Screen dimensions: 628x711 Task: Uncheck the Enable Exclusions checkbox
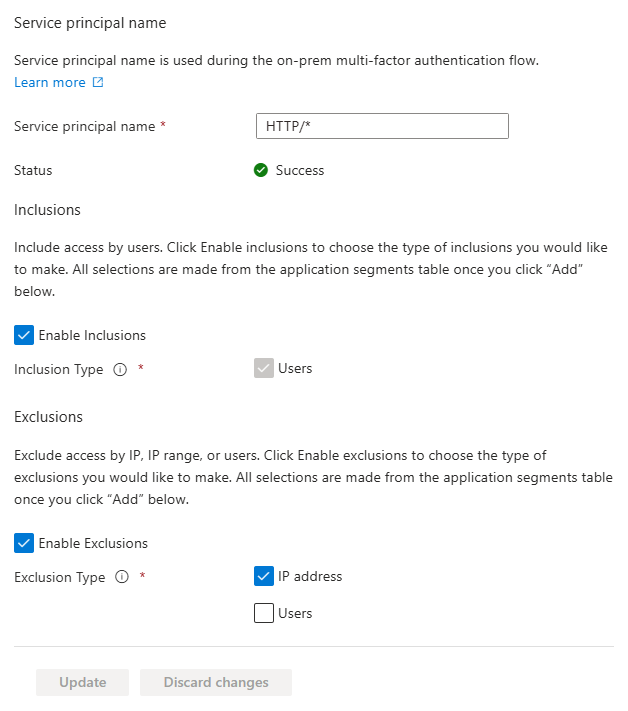click(x=24, y=543)
